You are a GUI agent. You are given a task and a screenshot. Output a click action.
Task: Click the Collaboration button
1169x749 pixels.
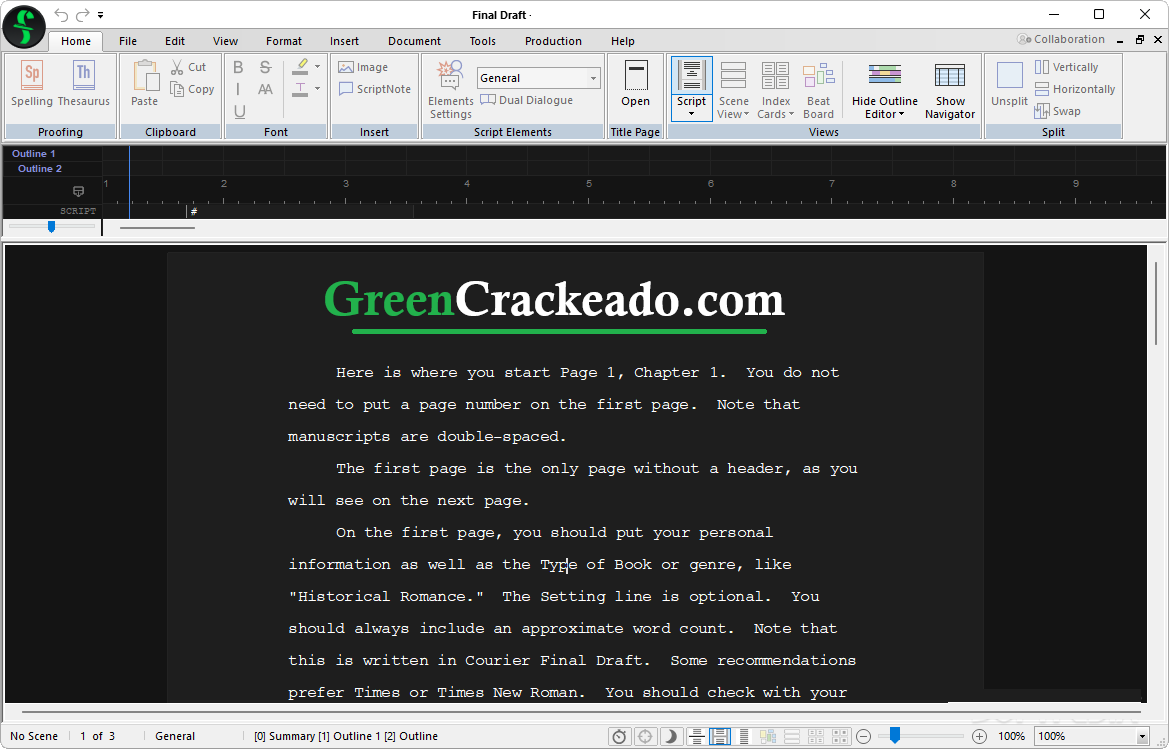[x=1061, y=38]
